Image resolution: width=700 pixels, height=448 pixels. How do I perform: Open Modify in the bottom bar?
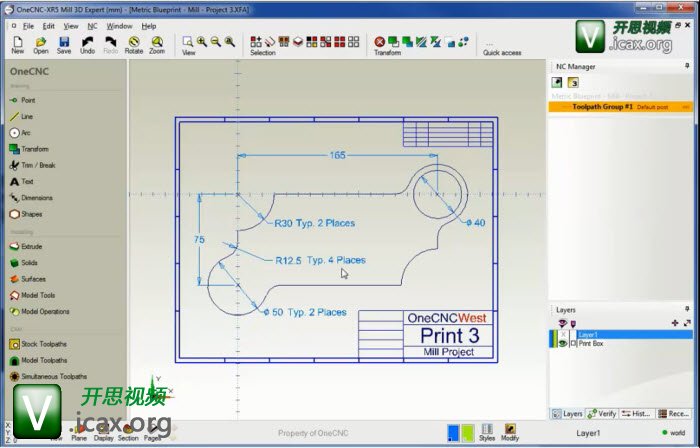[x=510, y=432]
